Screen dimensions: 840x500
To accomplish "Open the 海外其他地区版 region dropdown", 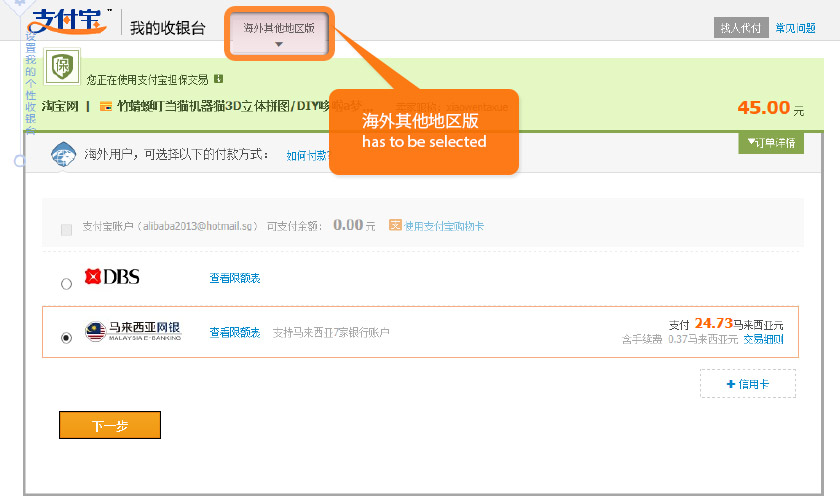I will coord(279,34).
